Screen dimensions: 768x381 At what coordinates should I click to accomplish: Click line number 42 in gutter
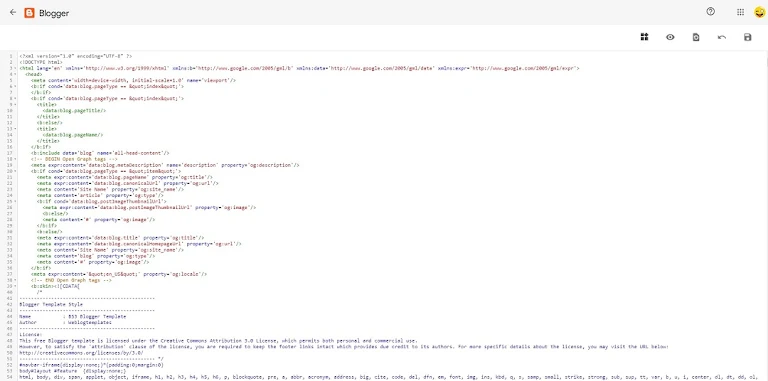coord(9,304)
